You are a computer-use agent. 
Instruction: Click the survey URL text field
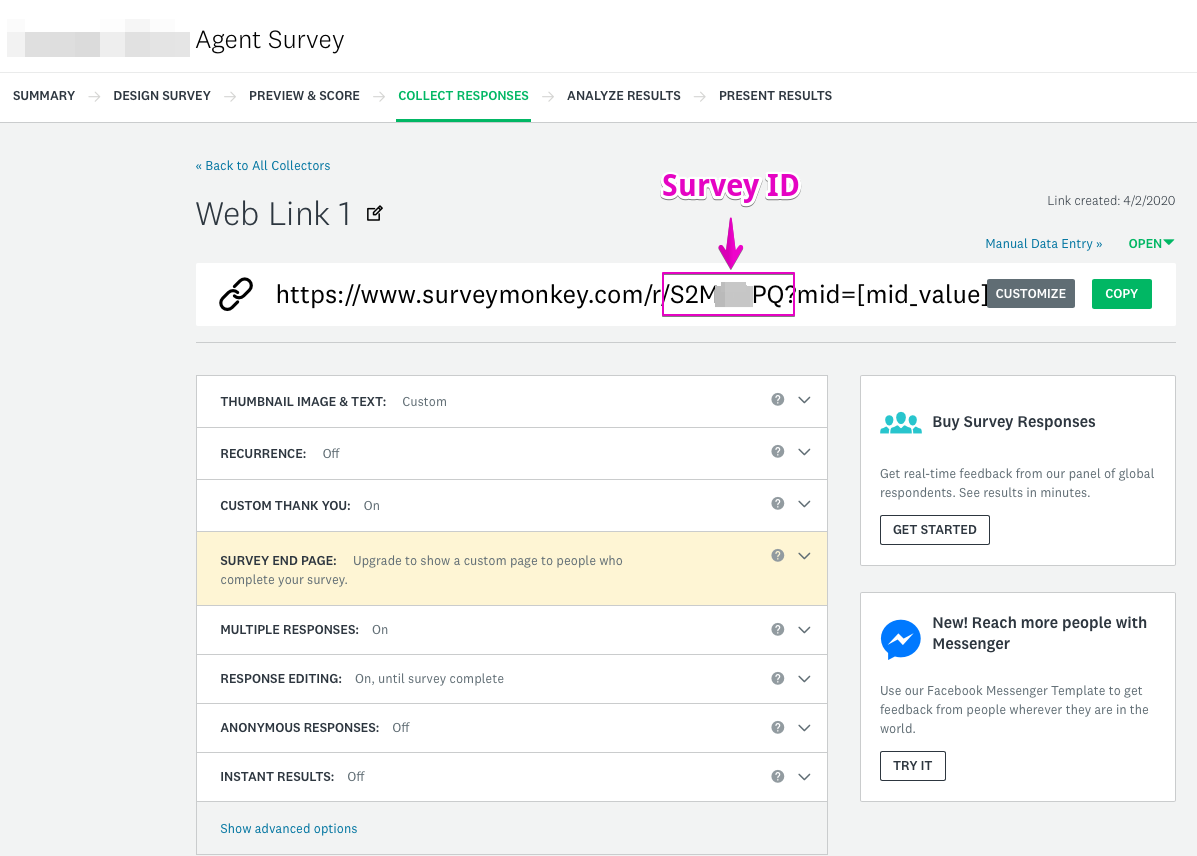tap(632, 294)
